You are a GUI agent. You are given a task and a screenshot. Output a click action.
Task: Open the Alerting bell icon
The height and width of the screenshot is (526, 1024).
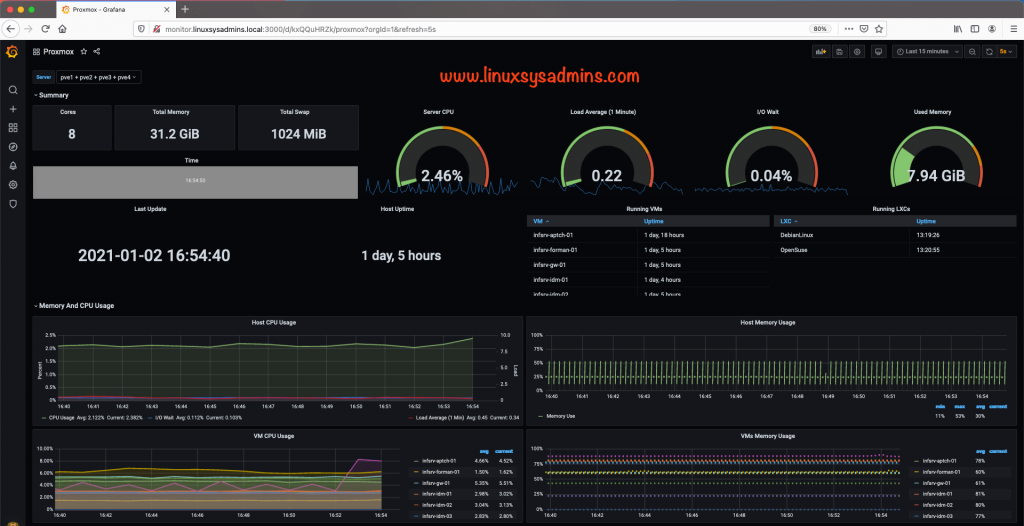(x=12, y=166)
